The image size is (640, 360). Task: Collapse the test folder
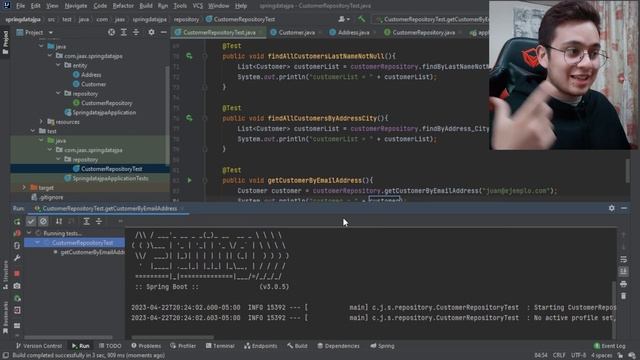[33, 131]
